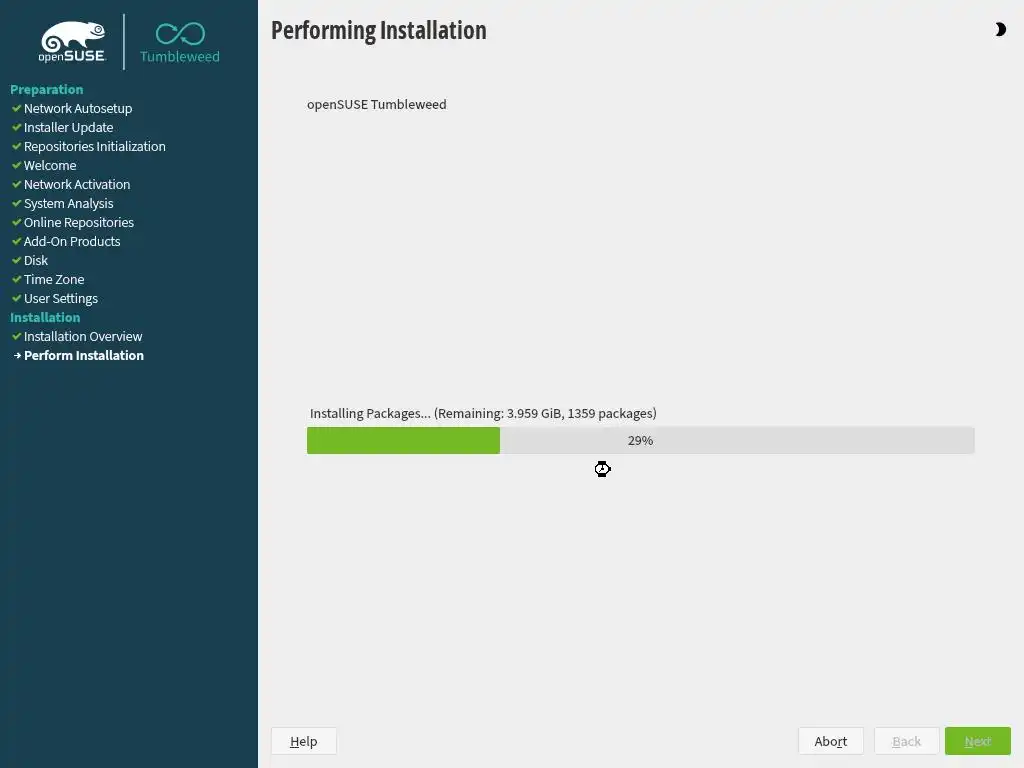1024x768 pixels.
Task: Select Installation Overview step
Action: pyautogui.click(x=83, y=336)
